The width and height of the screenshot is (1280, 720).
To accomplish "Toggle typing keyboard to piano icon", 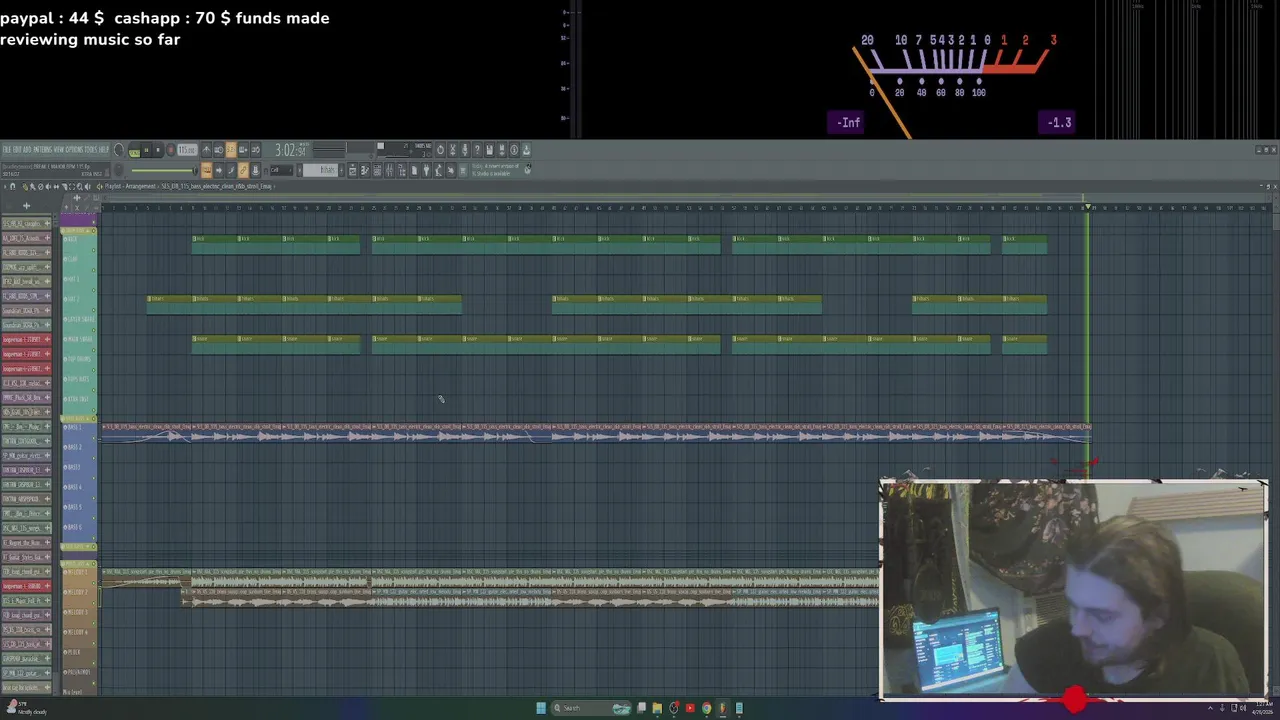I will [x=206, y=170].
